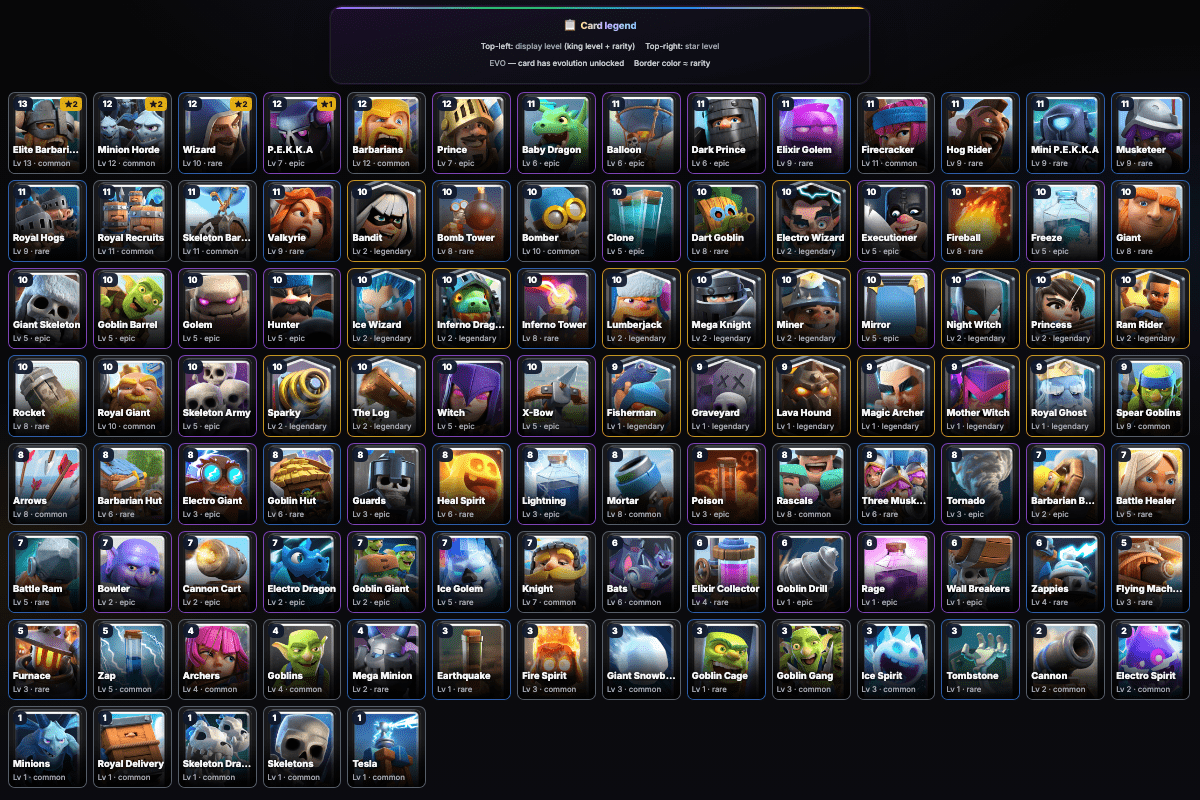
Task: Click the X-Bow card
Action: [x=556, y=396]
